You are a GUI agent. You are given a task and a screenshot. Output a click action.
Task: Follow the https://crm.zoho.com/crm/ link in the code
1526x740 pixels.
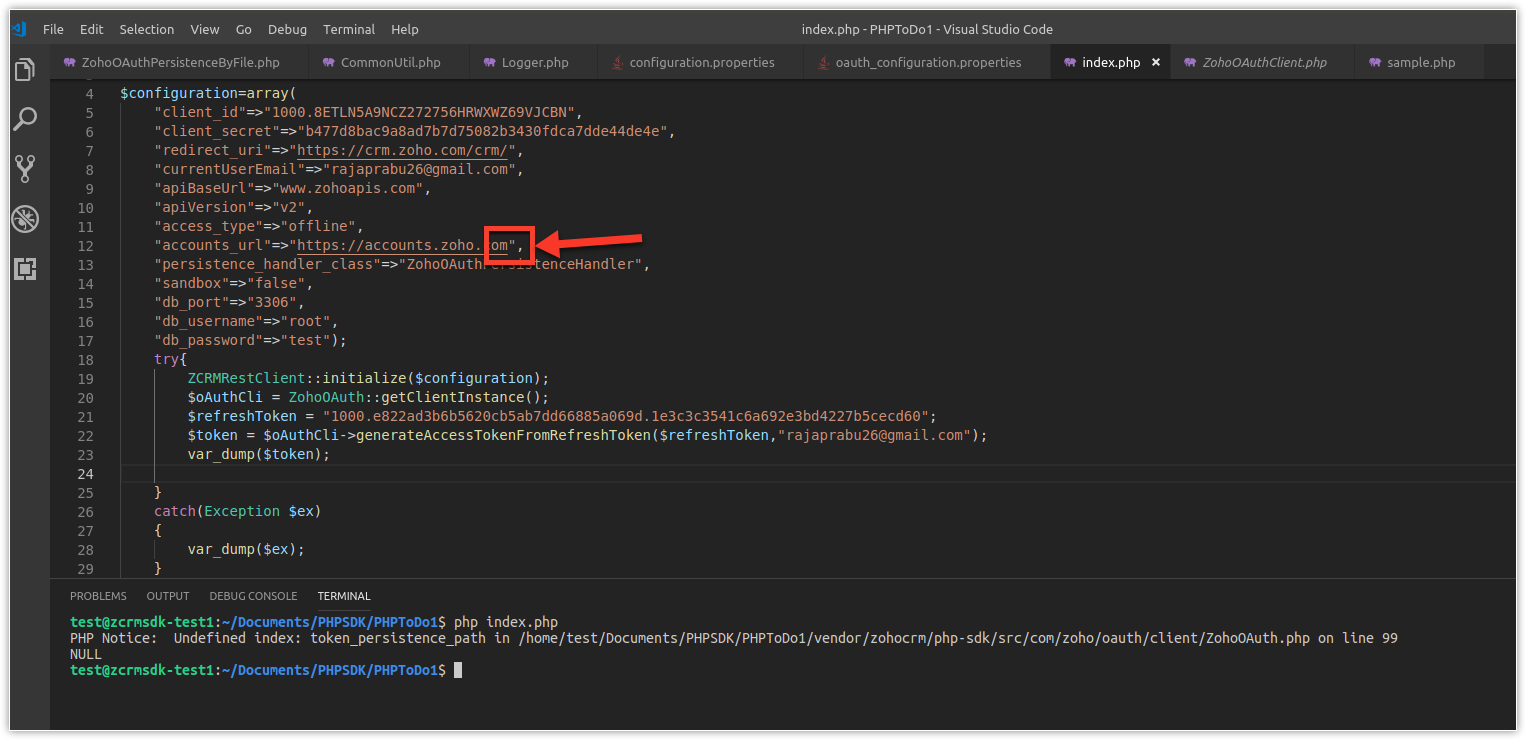coord(401,150)
